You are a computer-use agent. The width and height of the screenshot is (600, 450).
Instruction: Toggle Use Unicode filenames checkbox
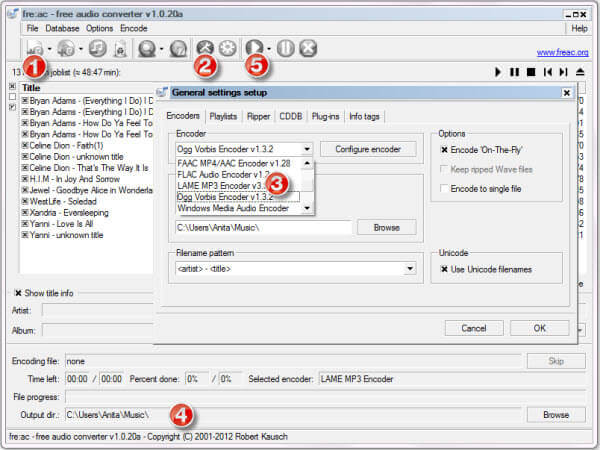(445, 269)
